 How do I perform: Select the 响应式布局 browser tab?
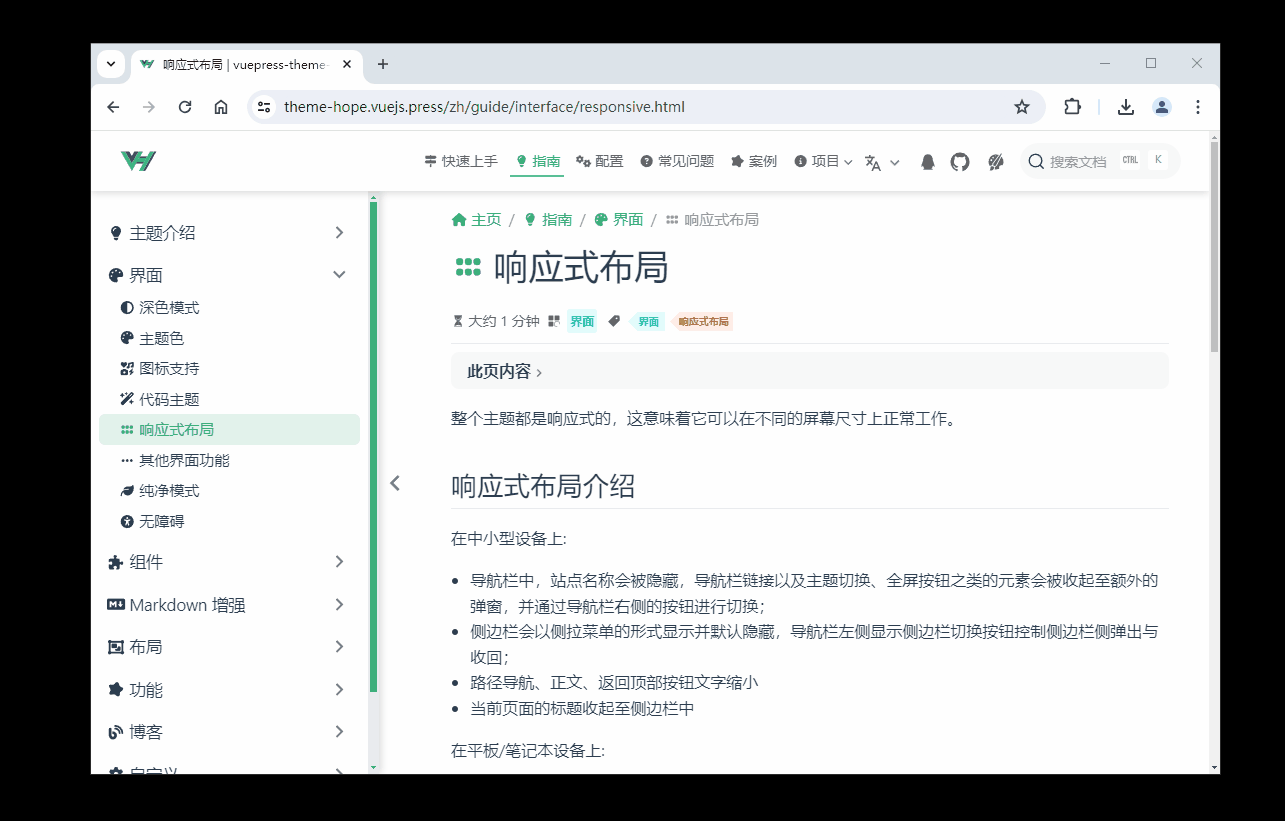point(246,64)
